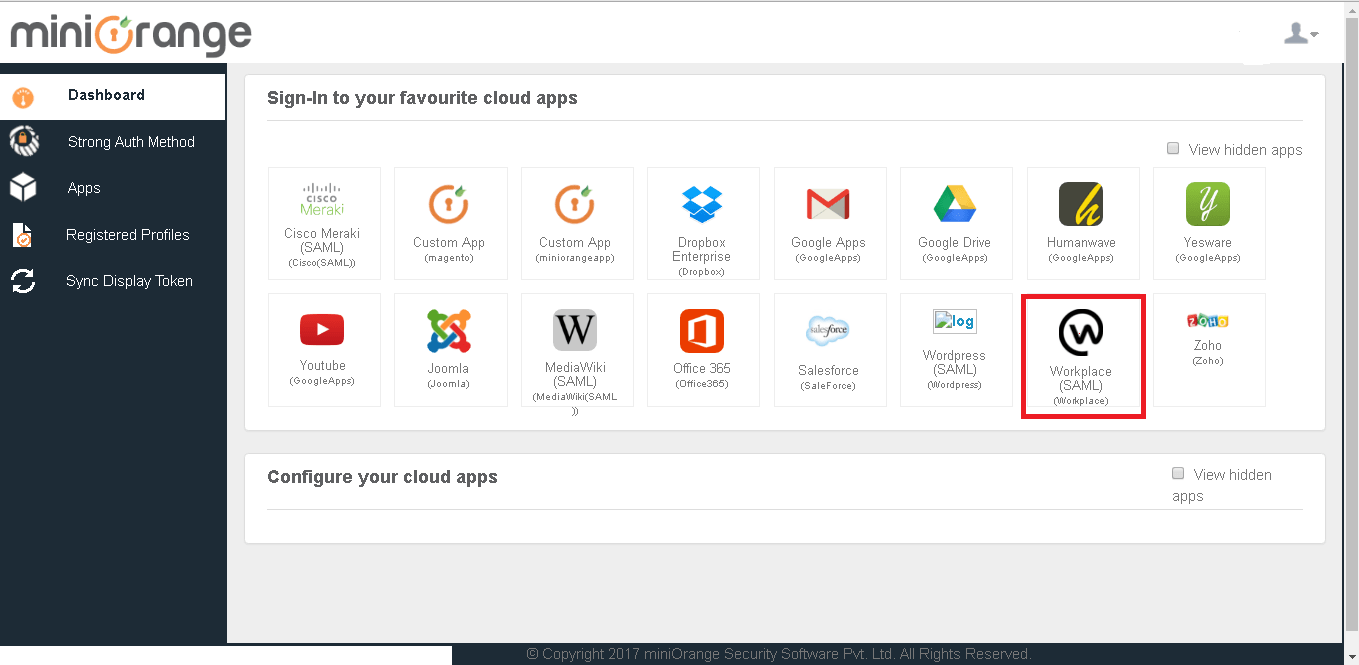Go to Registered Profiles

click(x=127, y=235)
